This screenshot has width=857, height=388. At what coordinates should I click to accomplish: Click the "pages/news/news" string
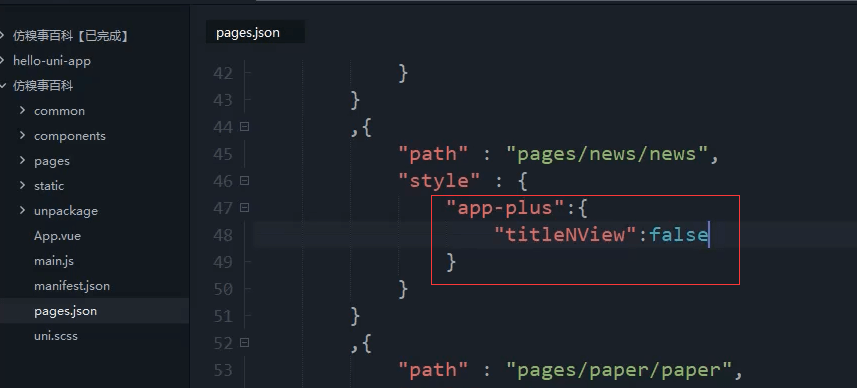pyautogui.click(x=607, y=154)
